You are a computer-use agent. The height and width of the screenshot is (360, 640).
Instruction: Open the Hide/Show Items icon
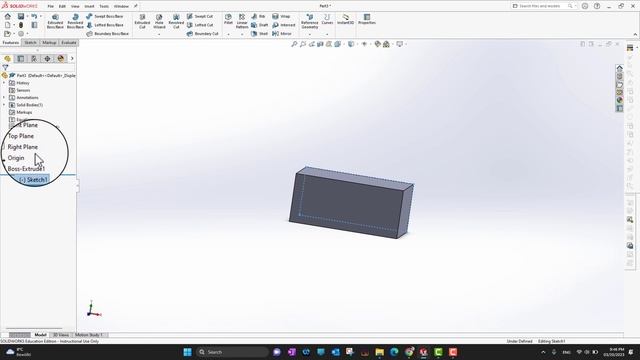364,44
